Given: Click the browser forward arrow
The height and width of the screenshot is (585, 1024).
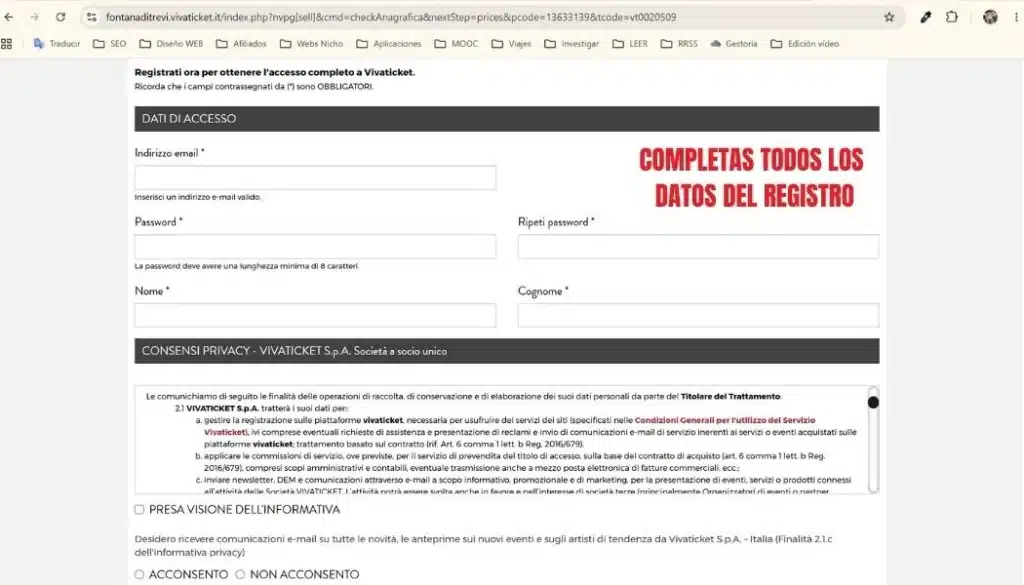Looking at the screenshot, I should 34,17.
